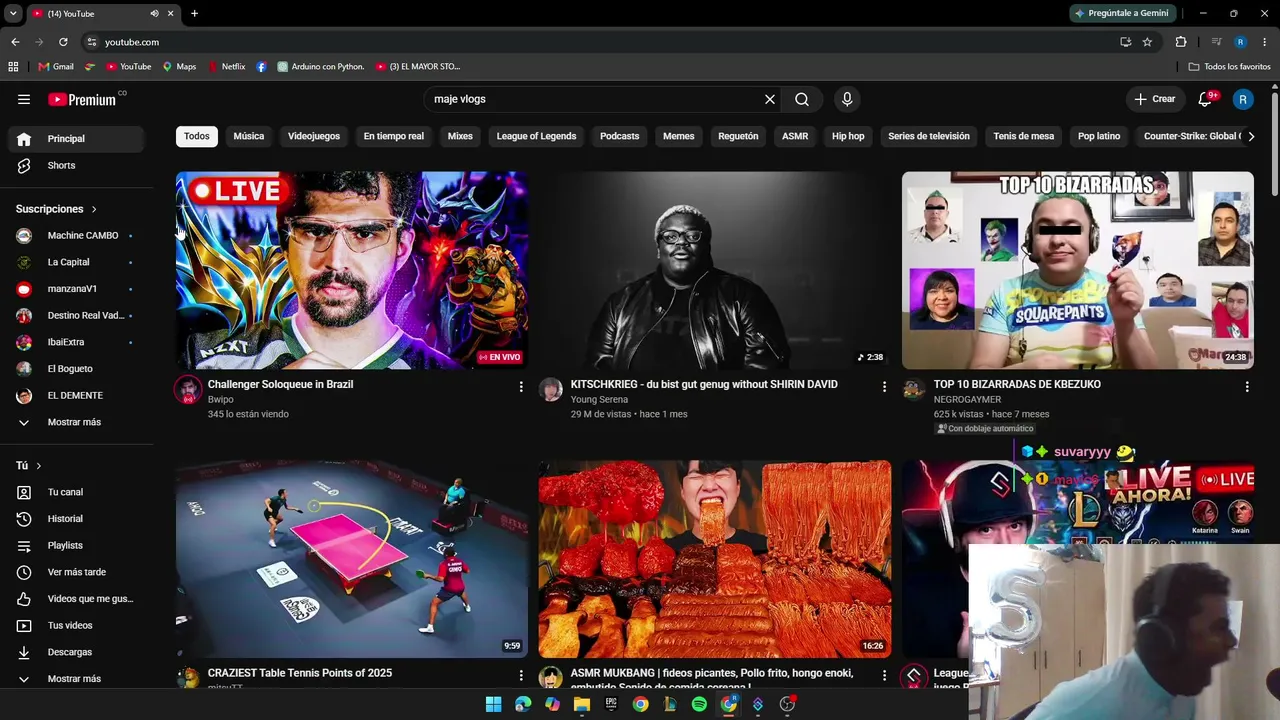The height and width of the screenshot is (720, 1280).
Task: Open Young Serena channel avatar
Action: [x=551, y=390]
